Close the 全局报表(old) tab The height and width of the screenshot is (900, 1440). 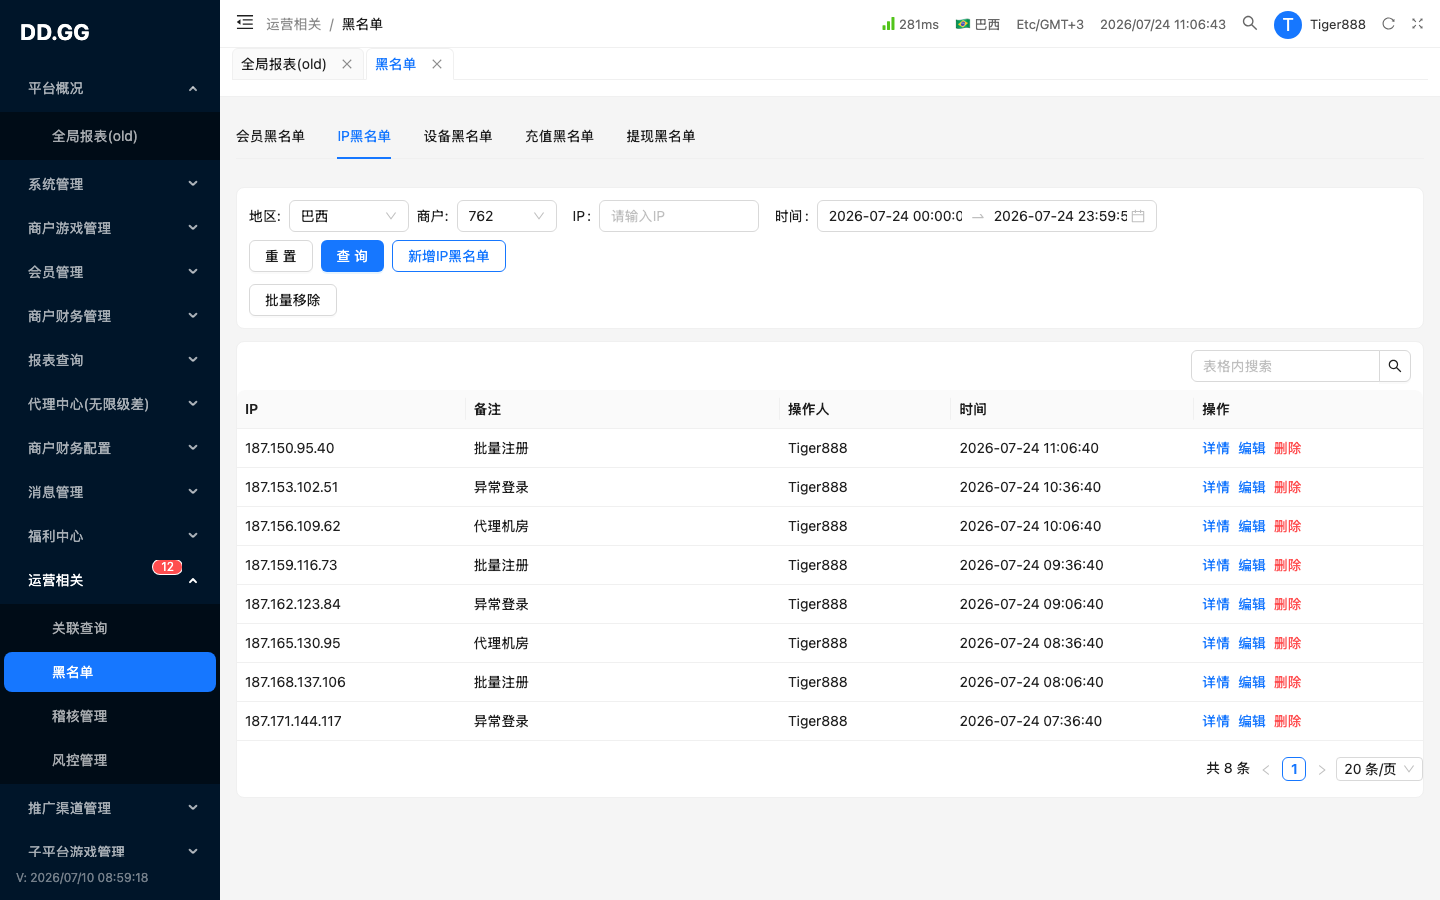click(x=347, y=64)
